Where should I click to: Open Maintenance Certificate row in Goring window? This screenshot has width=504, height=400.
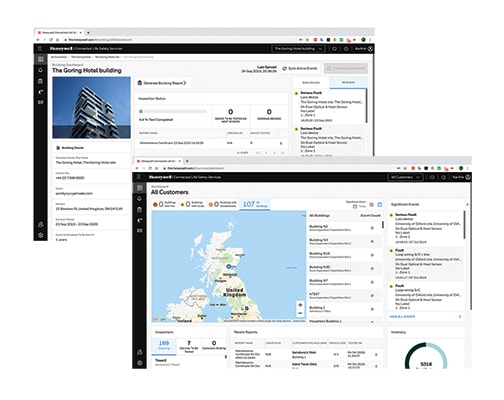212,143
